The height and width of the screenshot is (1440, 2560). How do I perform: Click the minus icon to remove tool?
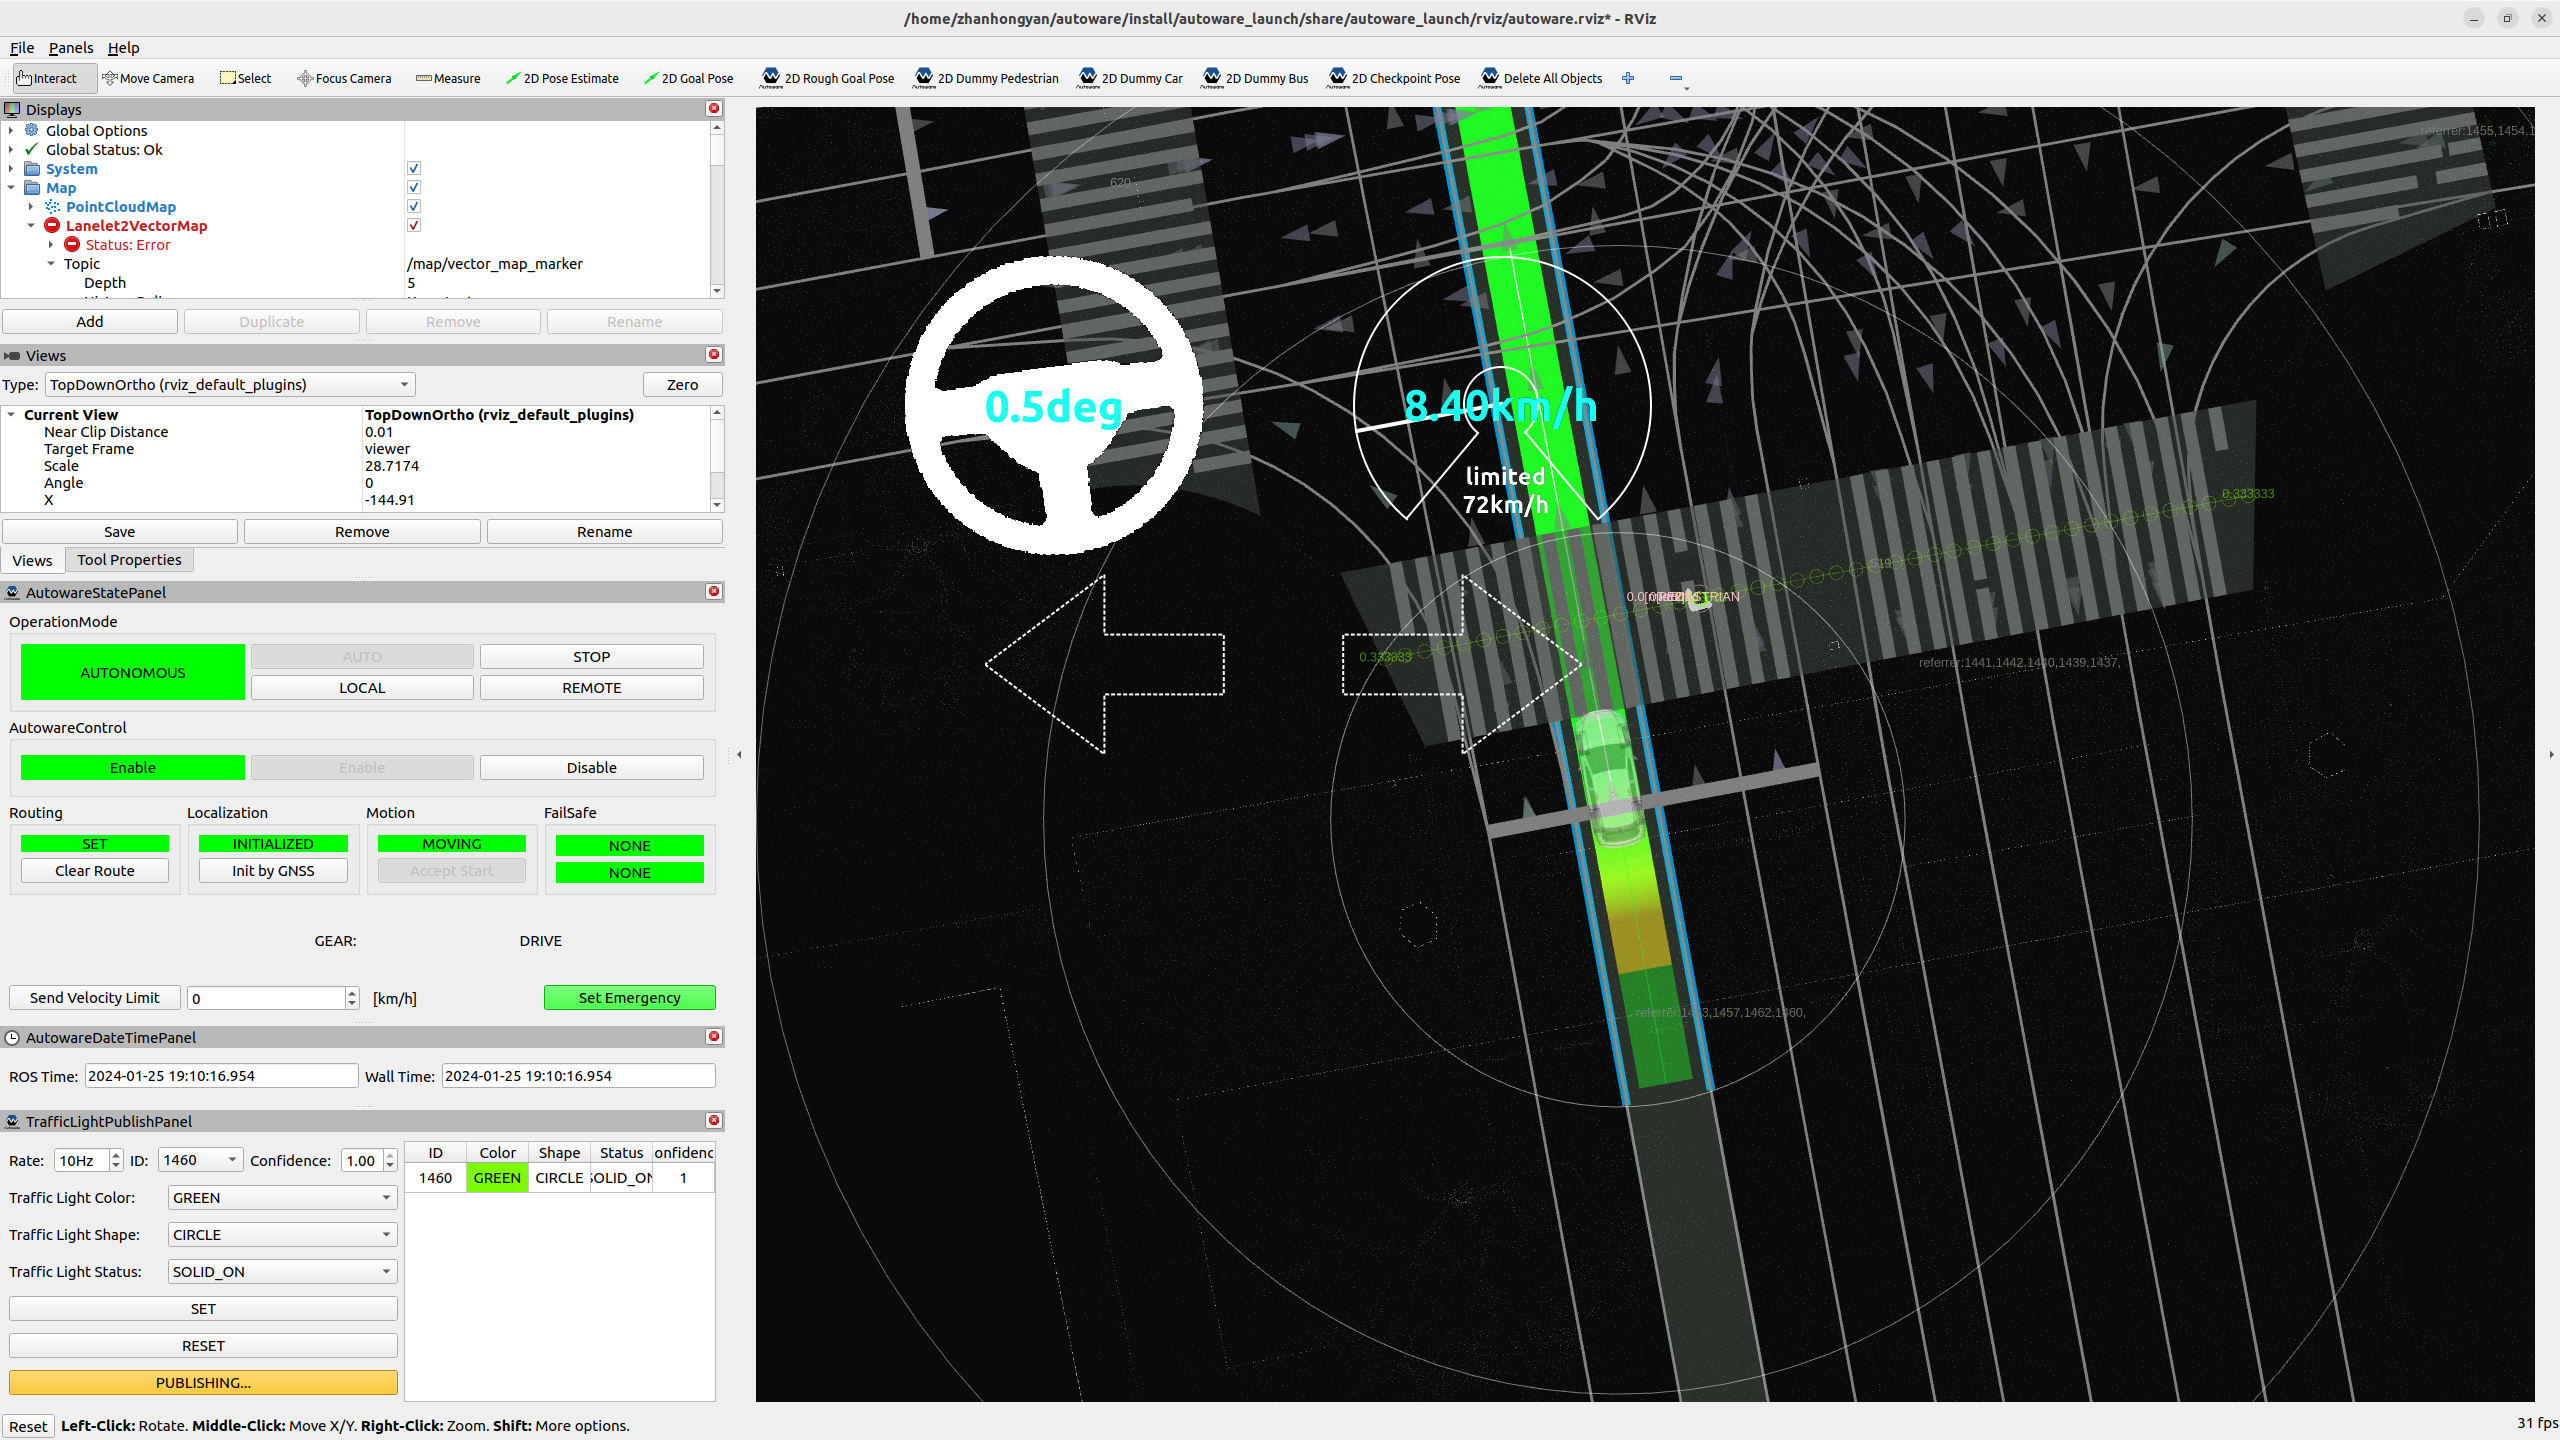click(1676, 78)
